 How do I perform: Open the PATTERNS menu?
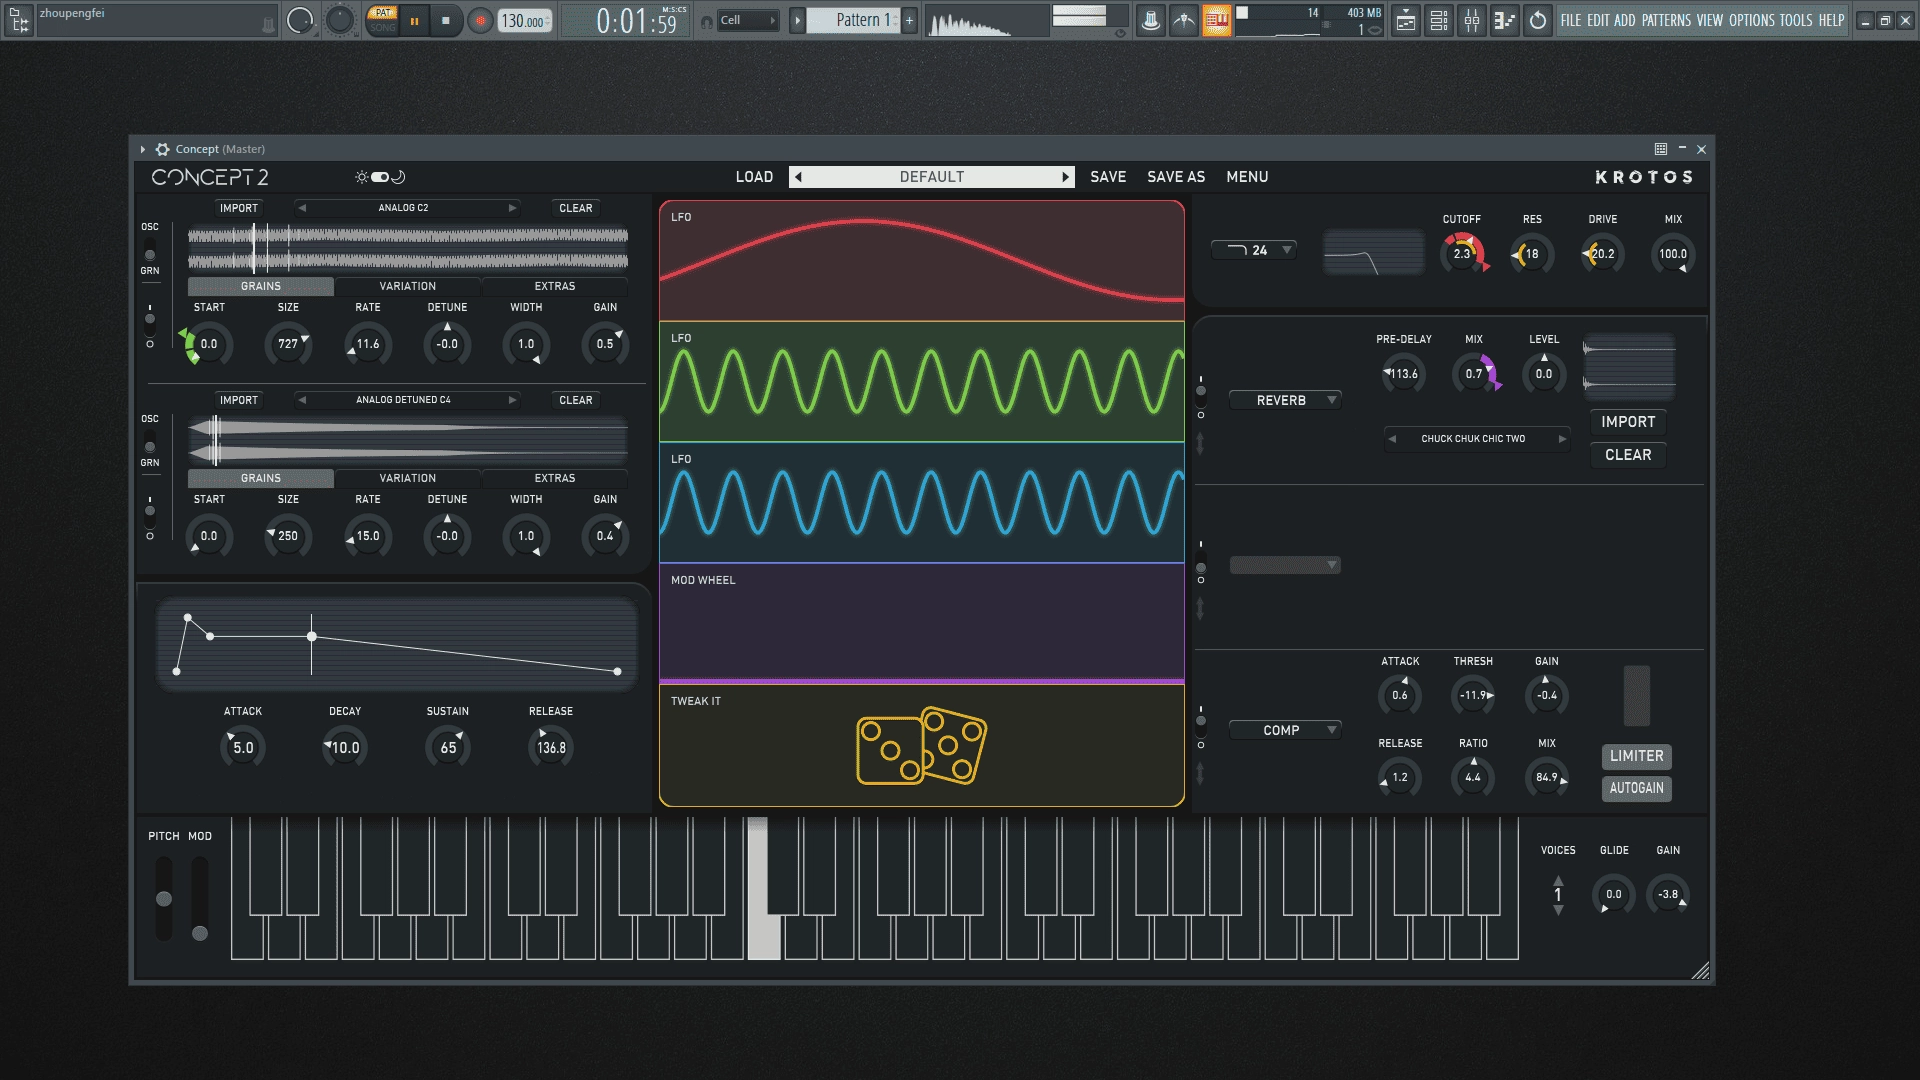pyautogui.click(x=1666, y=20)
